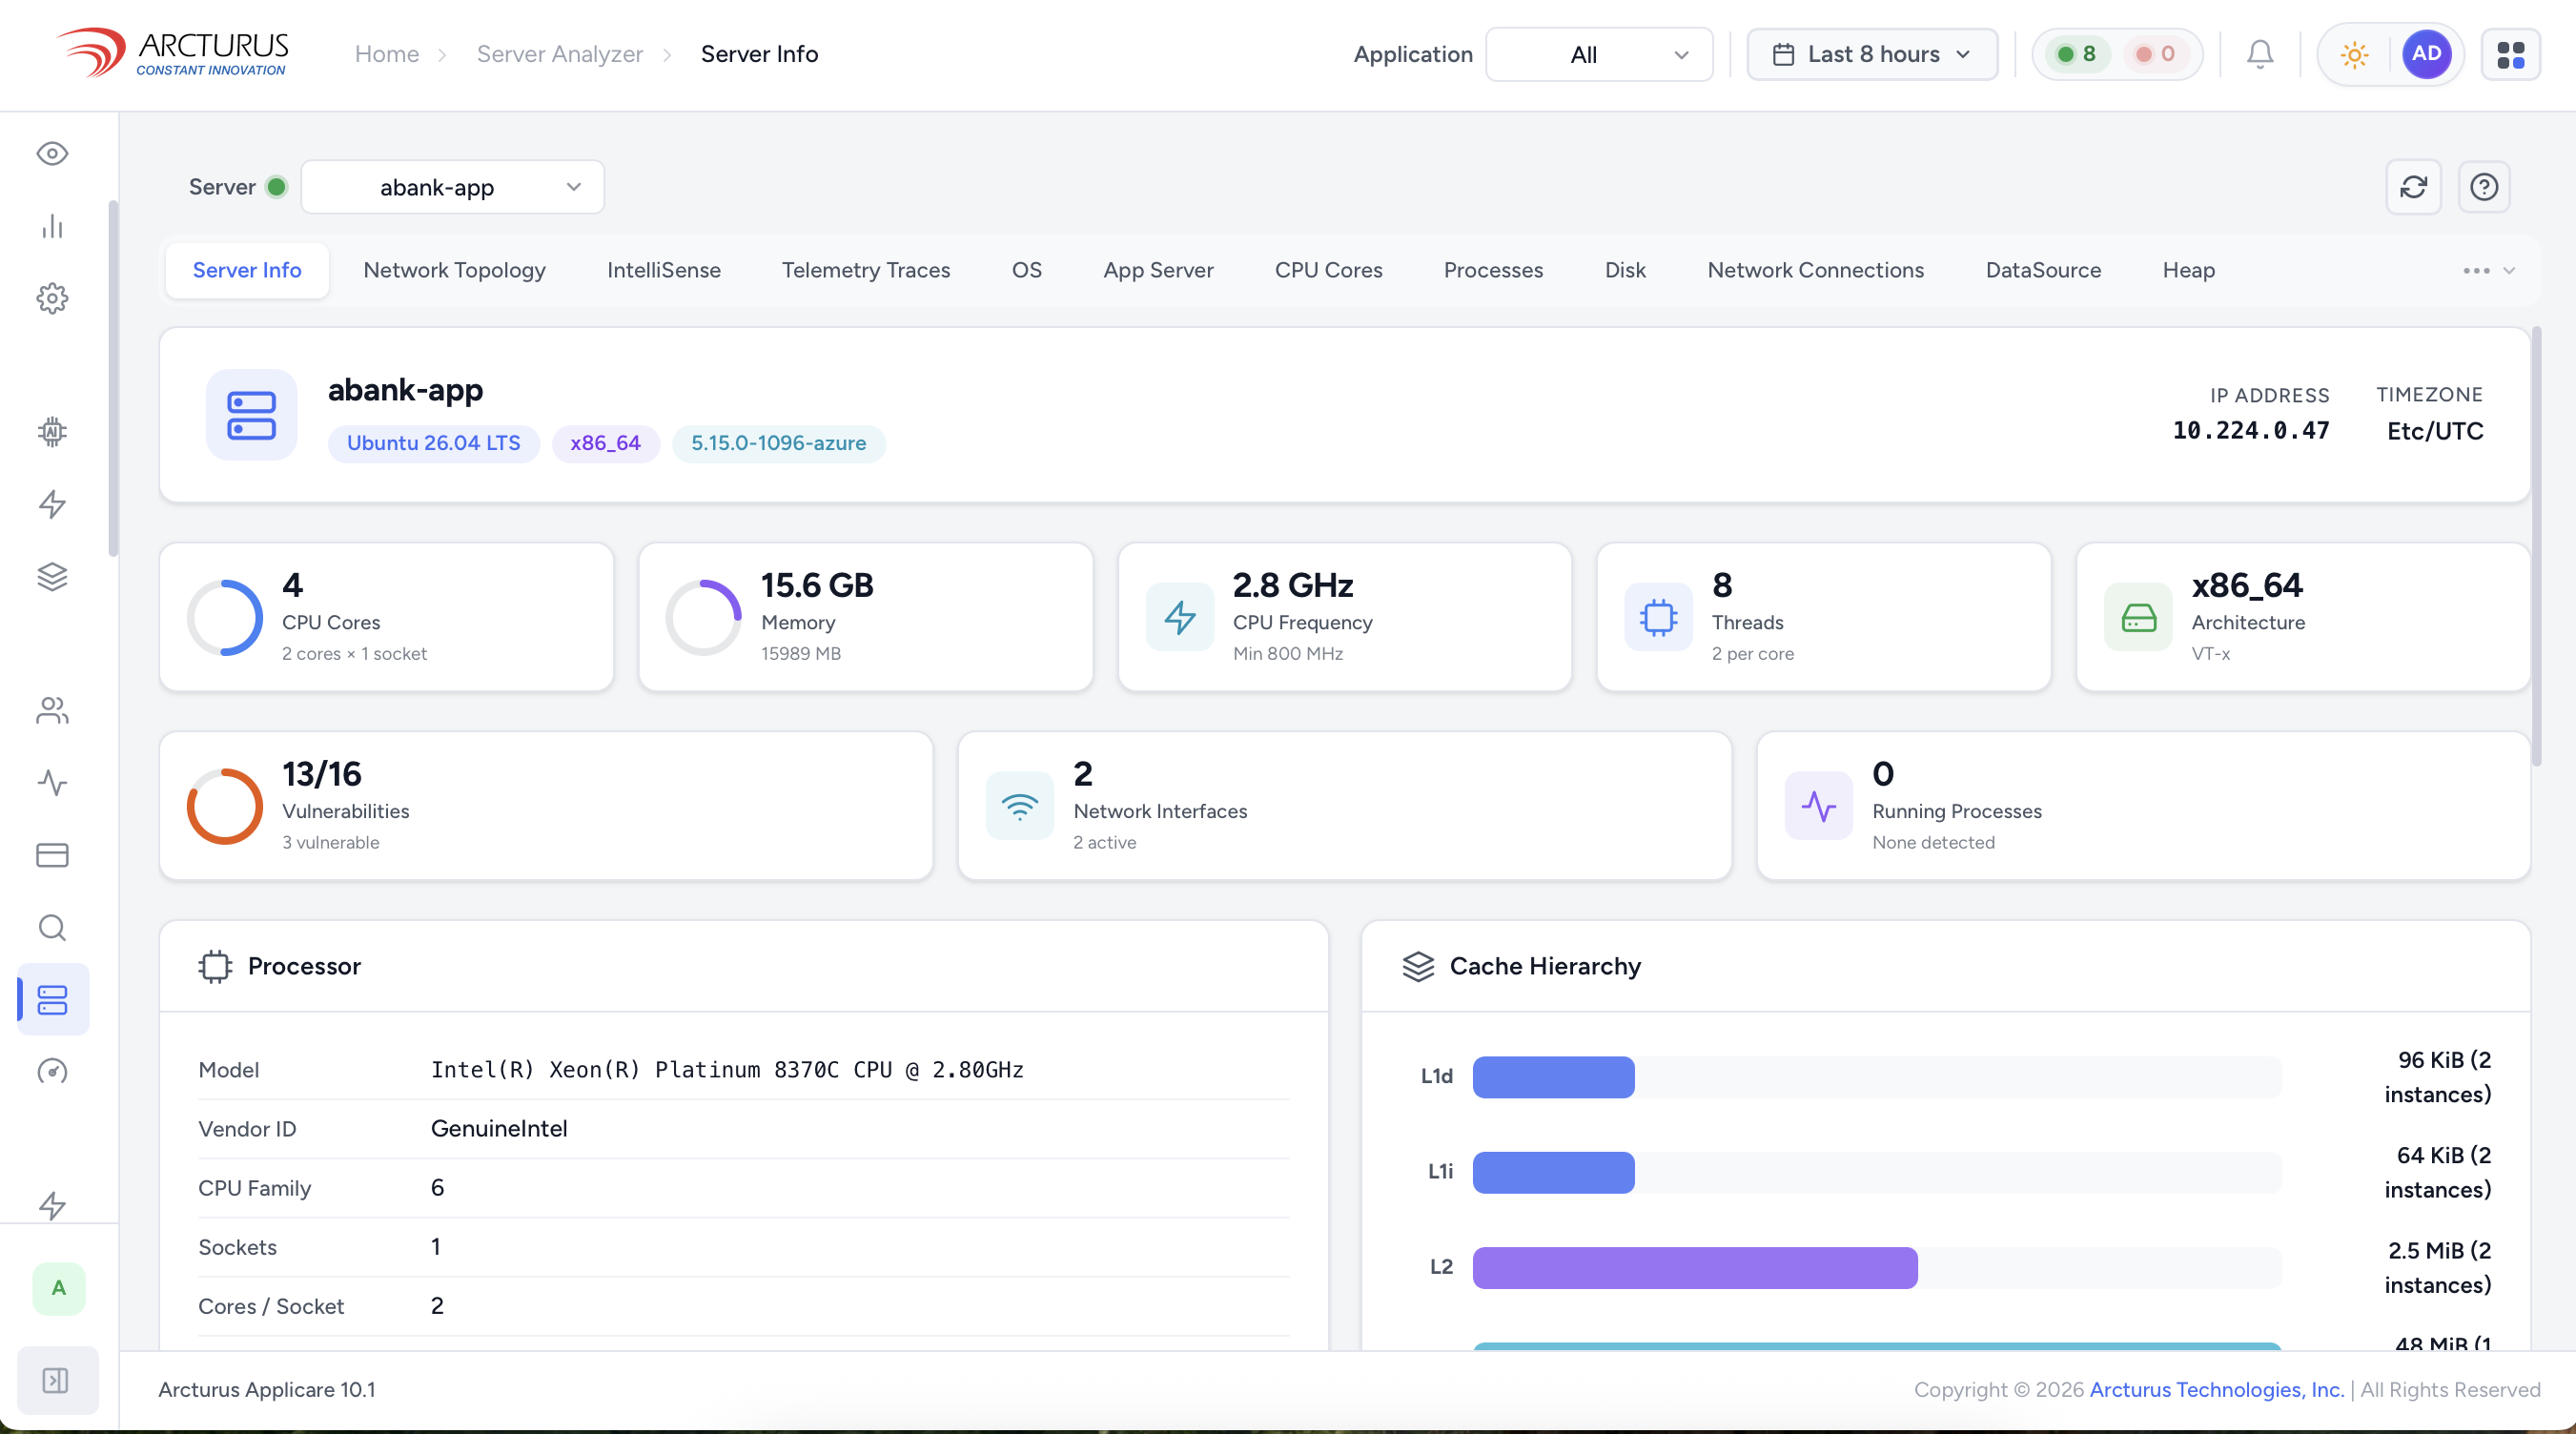Open the gauge icon in sidebar

(x=52, y=1072)
